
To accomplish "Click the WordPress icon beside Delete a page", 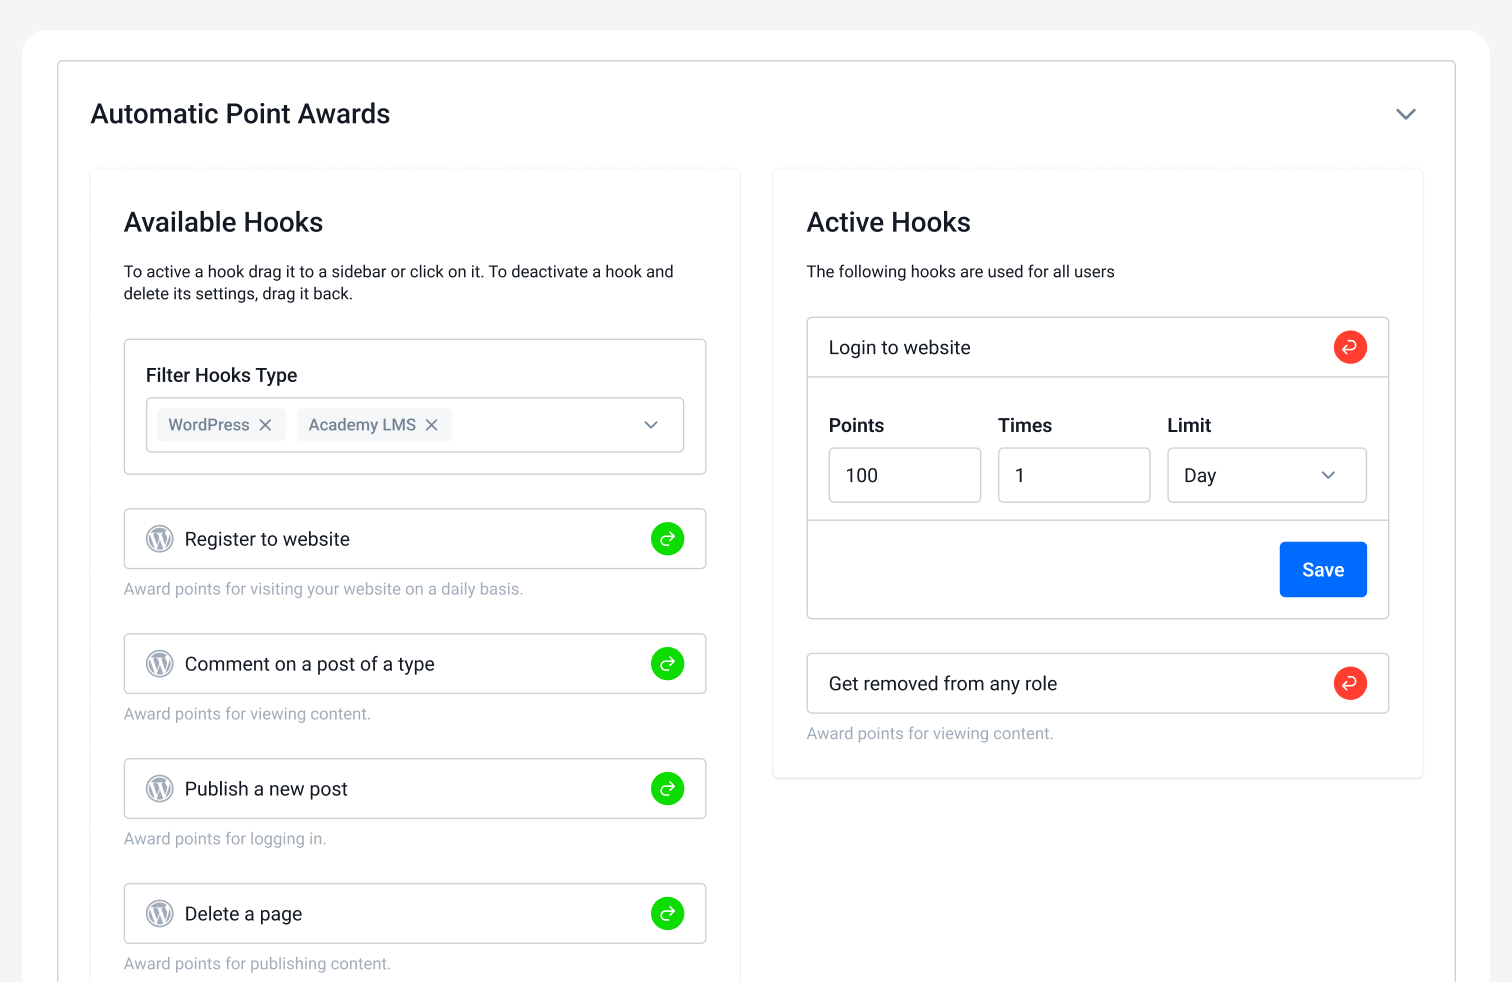I will (159, 913).
